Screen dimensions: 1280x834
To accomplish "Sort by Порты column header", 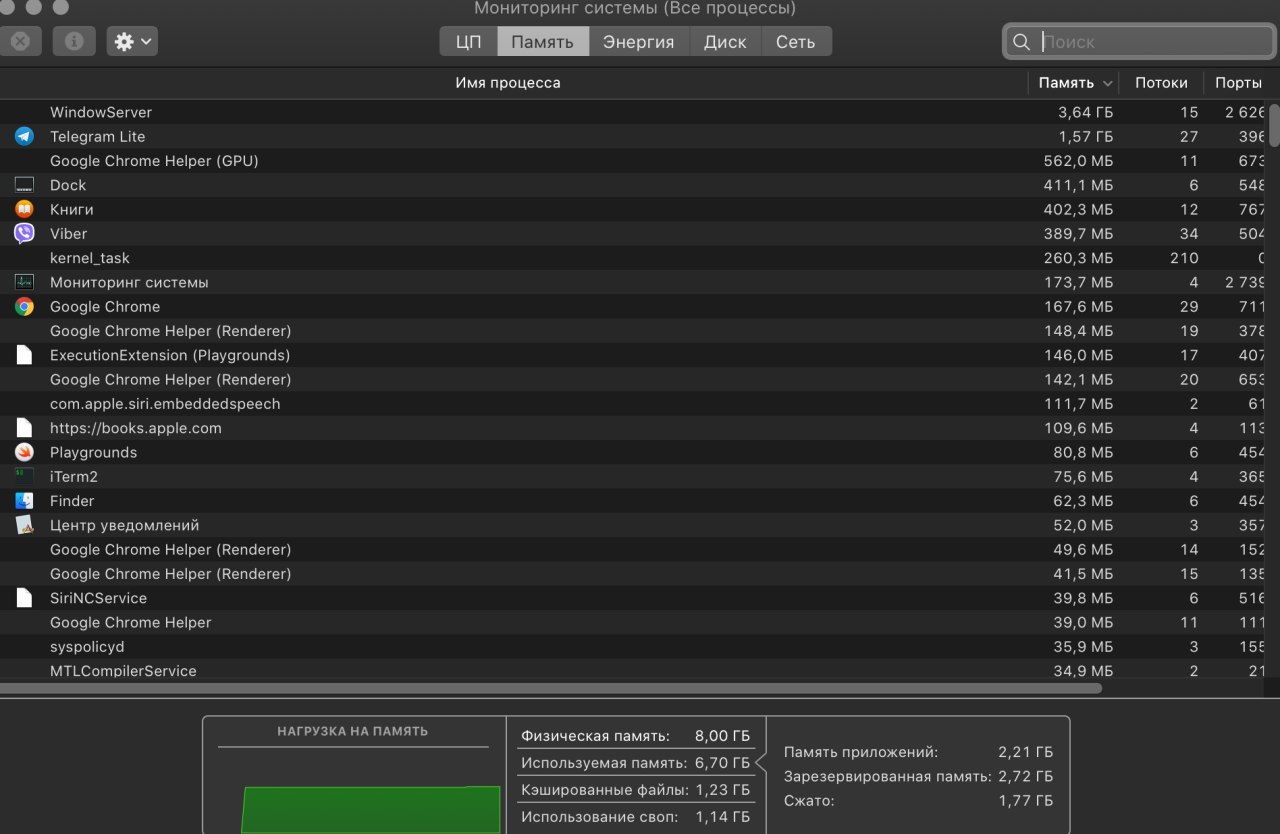I will coord(1238,83).
